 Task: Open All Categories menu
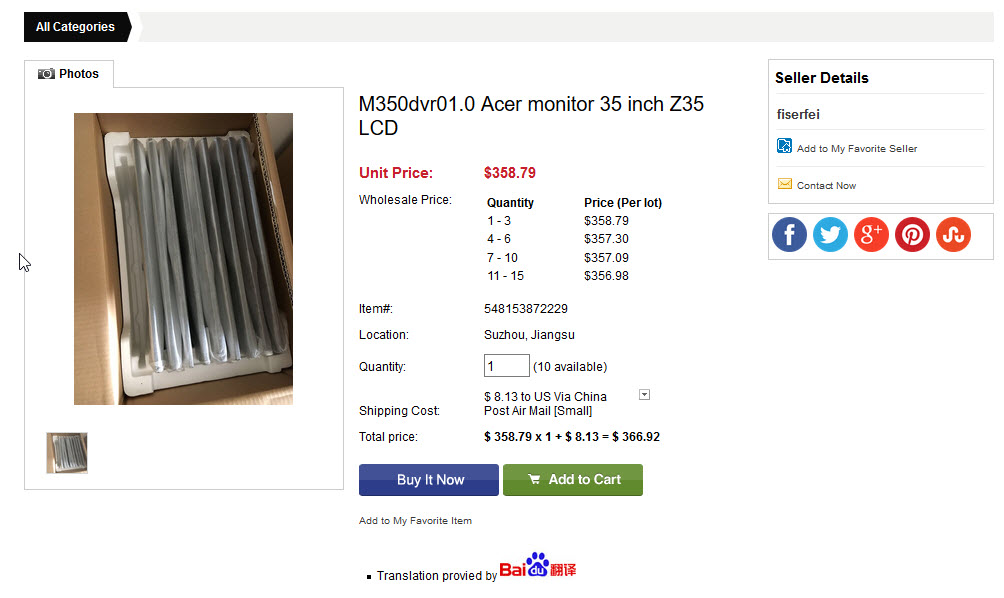click(77, 27)
